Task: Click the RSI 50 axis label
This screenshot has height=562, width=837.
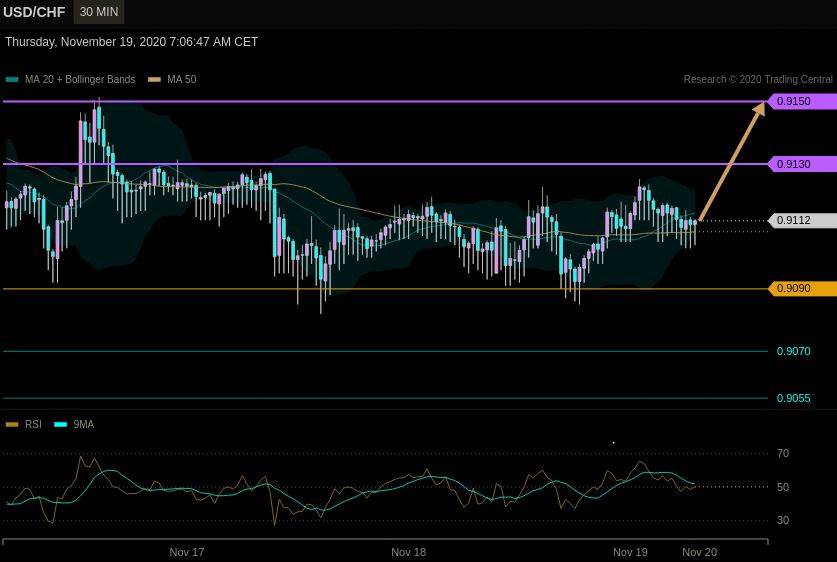Action: pos(783,487)
